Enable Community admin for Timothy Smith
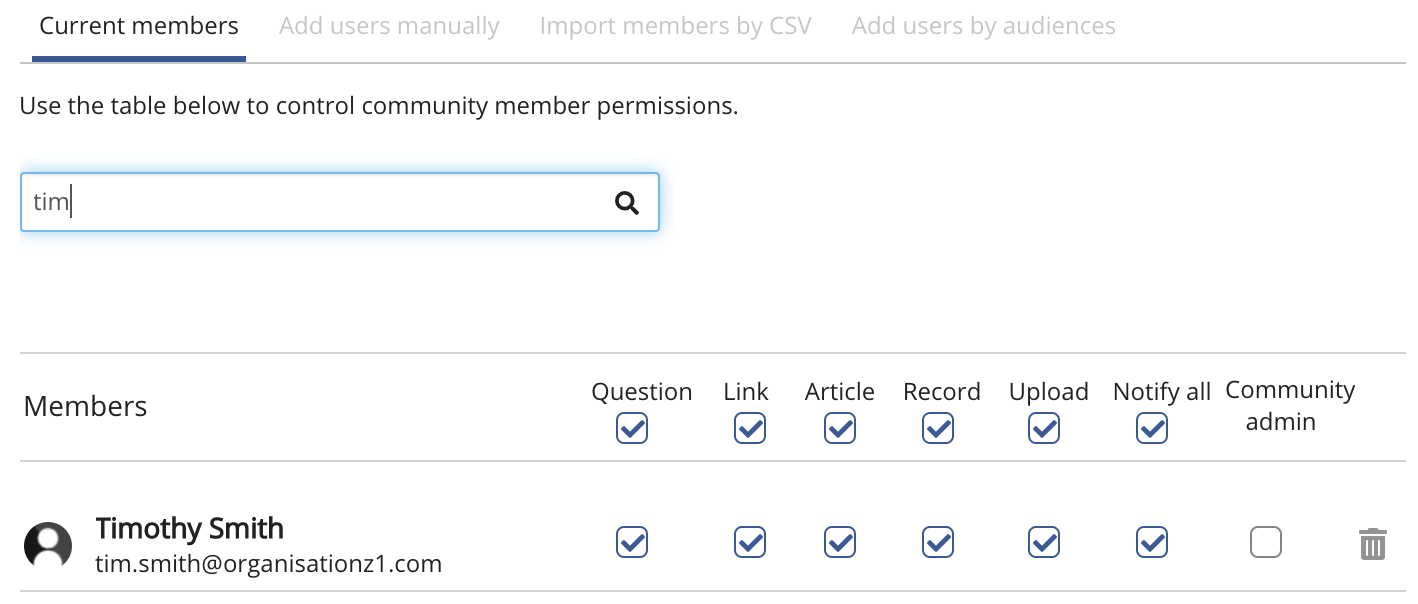 coord(1266,542)
